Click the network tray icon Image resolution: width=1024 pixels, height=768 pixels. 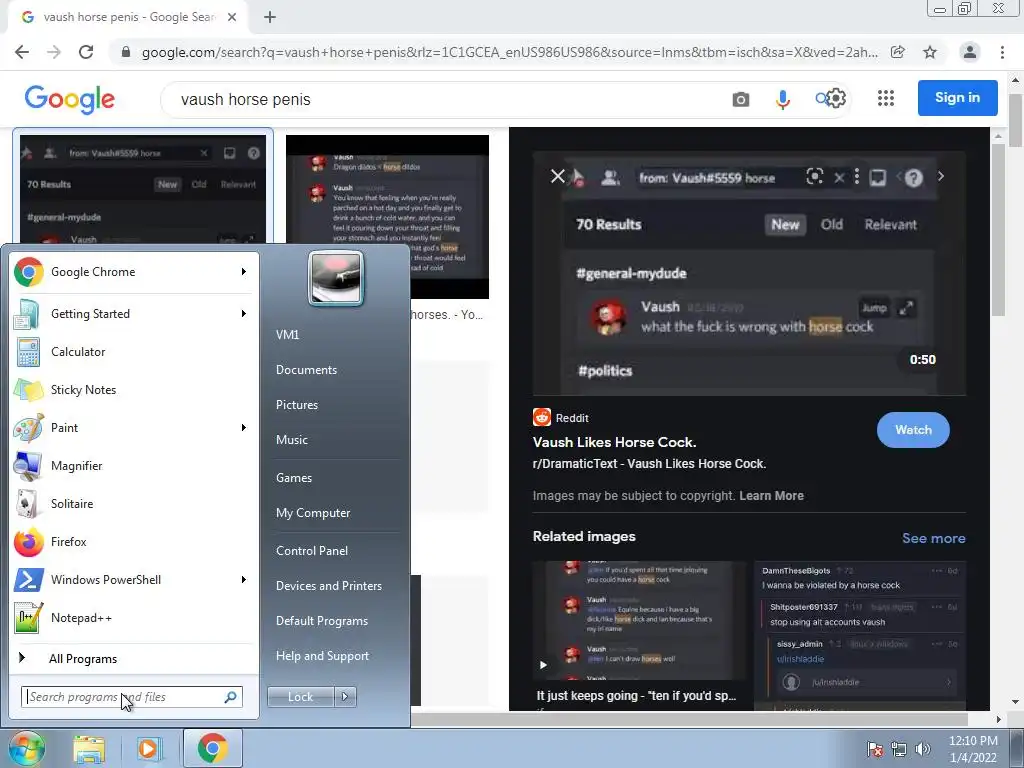[x=899, y=749]
